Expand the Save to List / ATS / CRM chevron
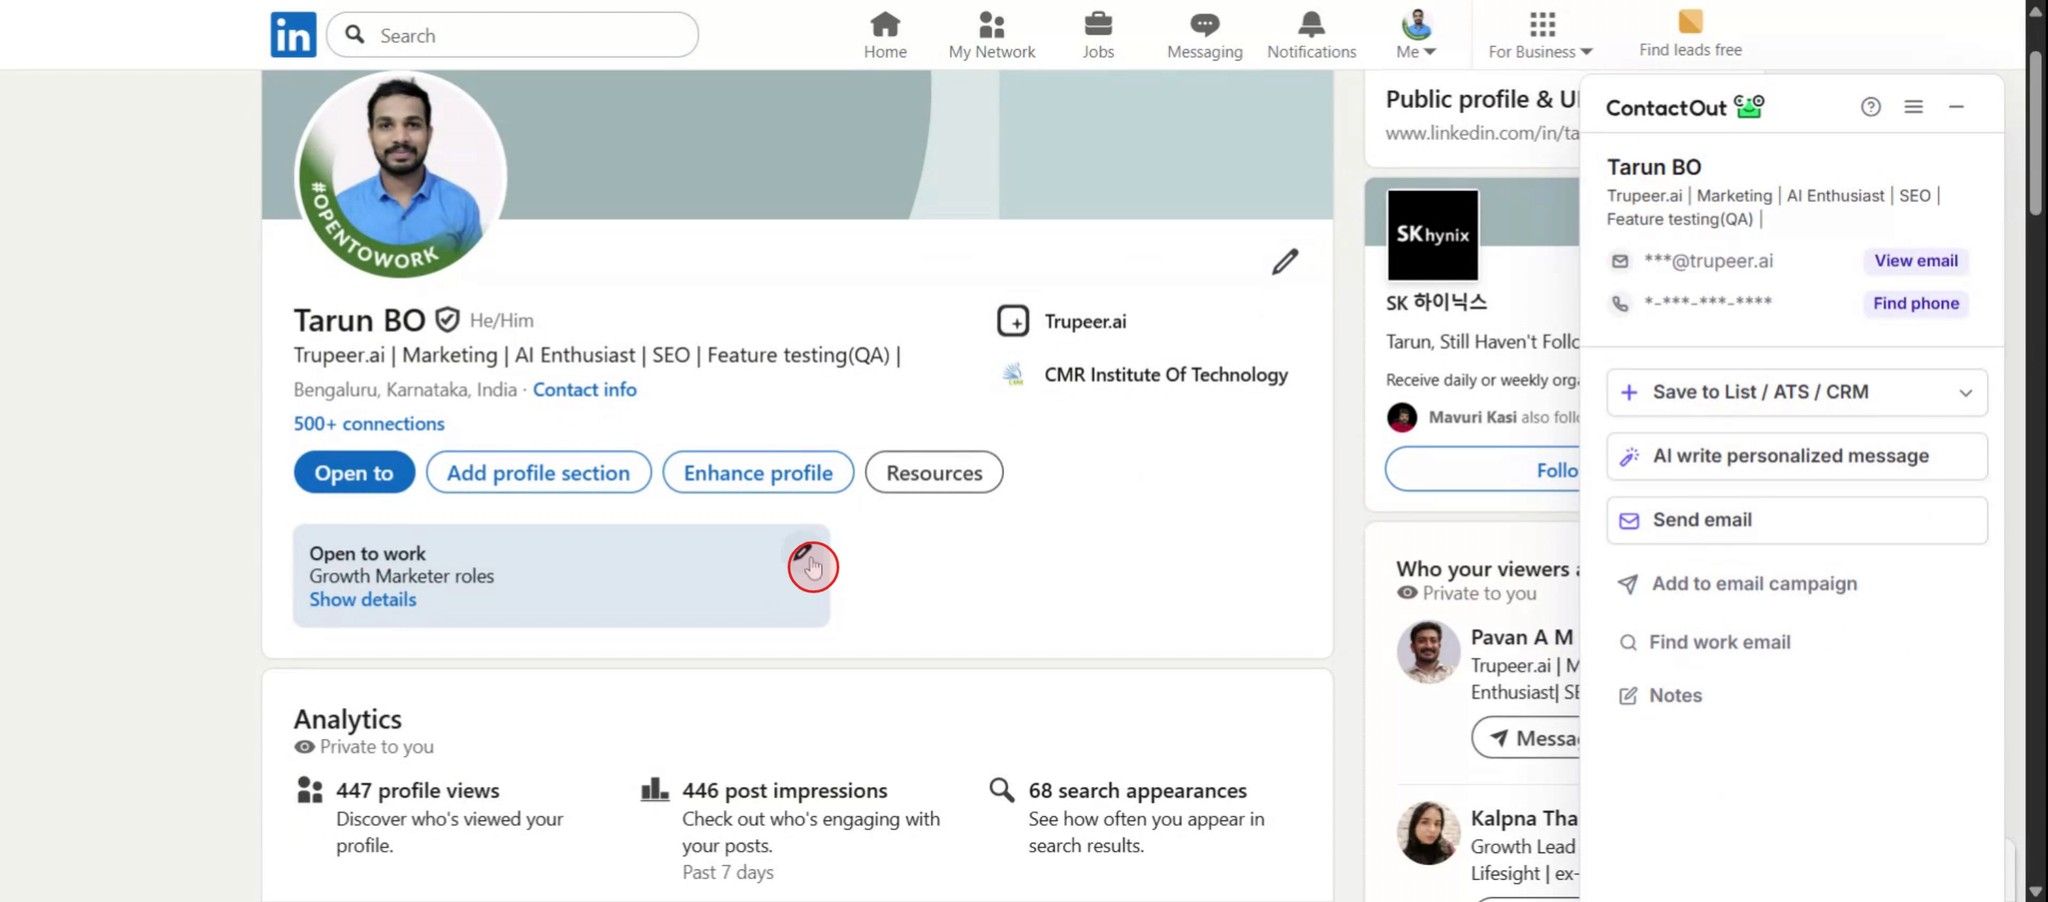The image size is (2048, 902). coord(1965,392)
